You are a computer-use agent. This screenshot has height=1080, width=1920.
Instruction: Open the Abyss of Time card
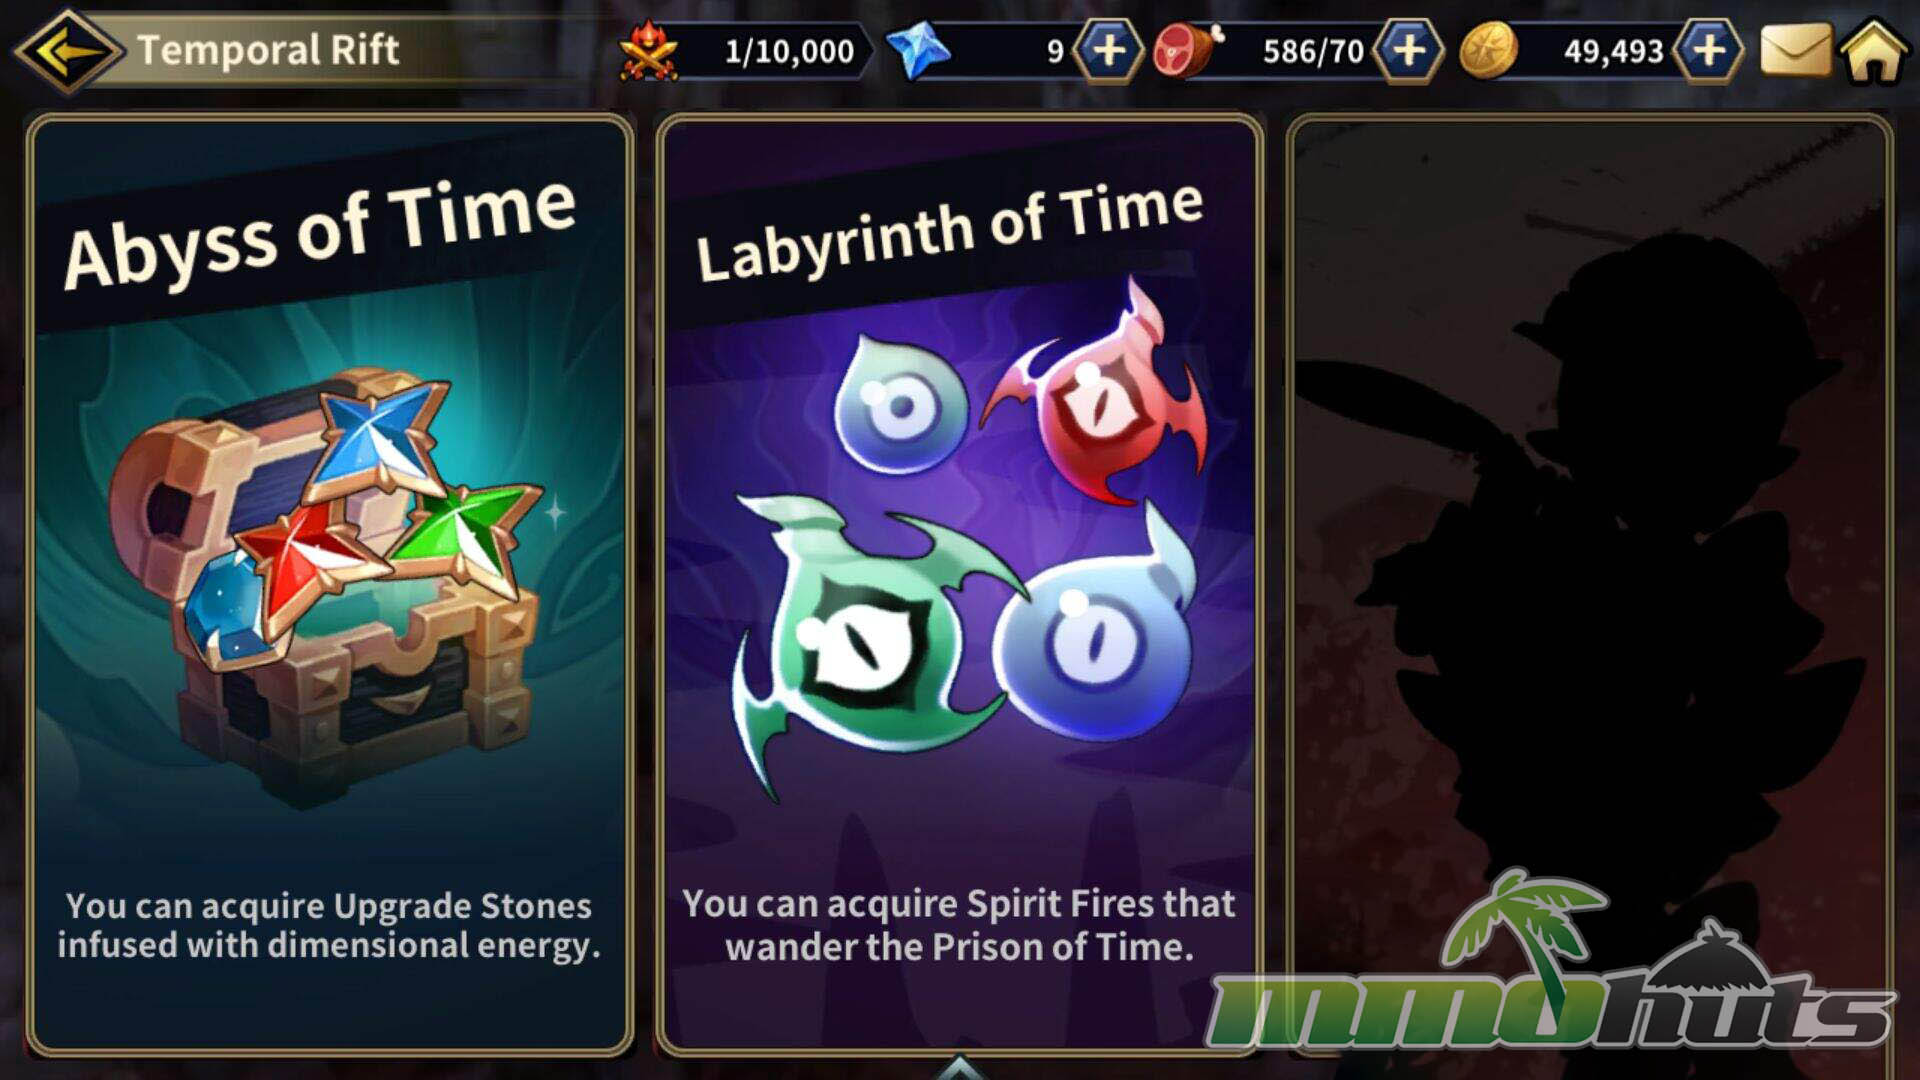pos(330,584)
